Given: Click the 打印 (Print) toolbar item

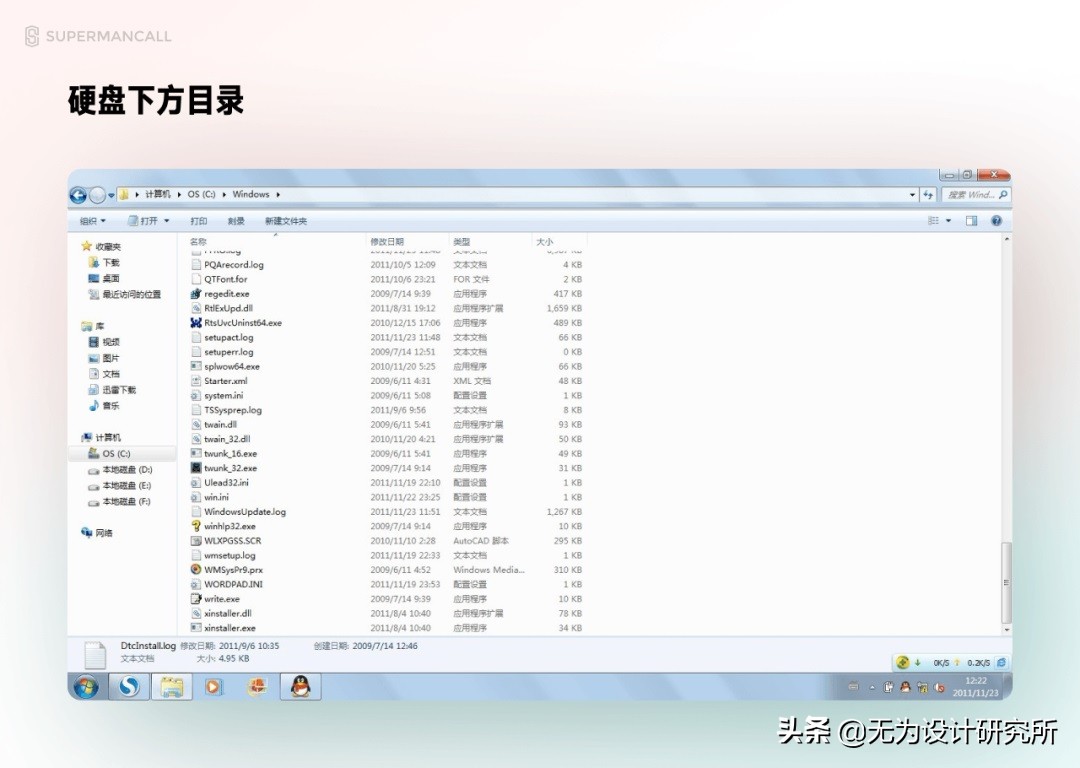Looking at the screenshot, I should click(x=199, y=221).
